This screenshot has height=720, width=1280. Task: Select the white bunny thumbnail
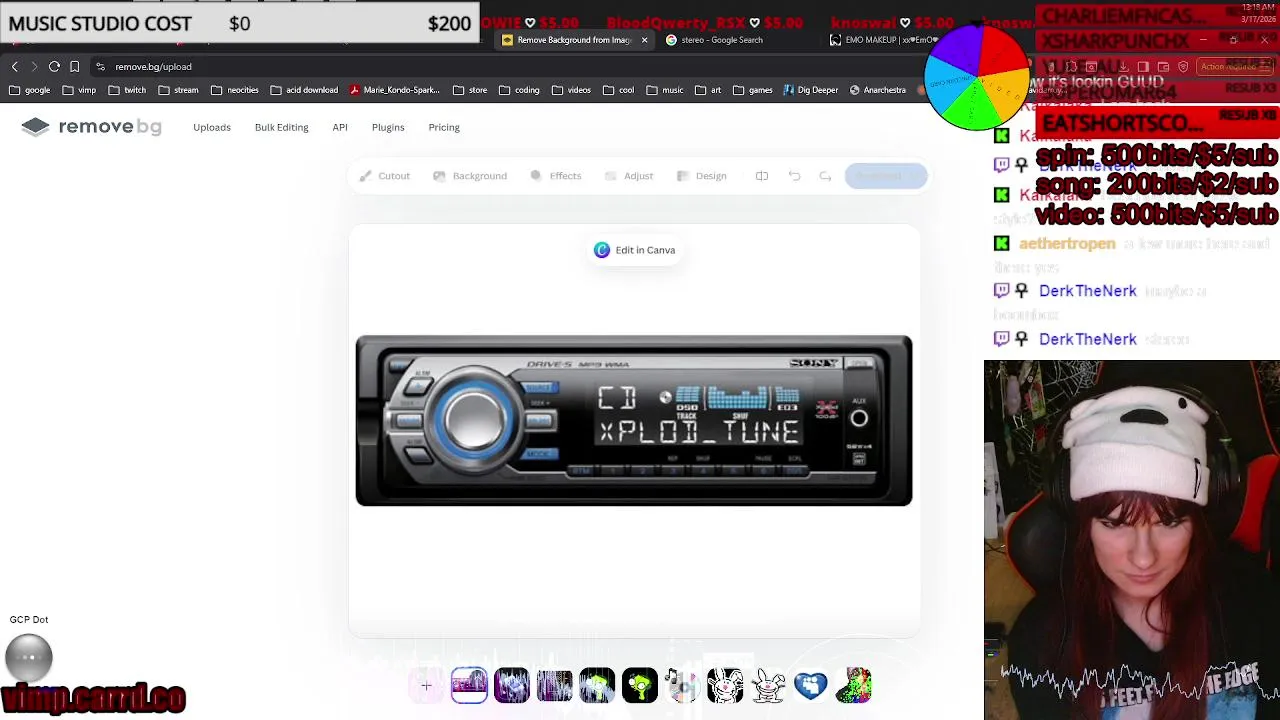[768, 686]
